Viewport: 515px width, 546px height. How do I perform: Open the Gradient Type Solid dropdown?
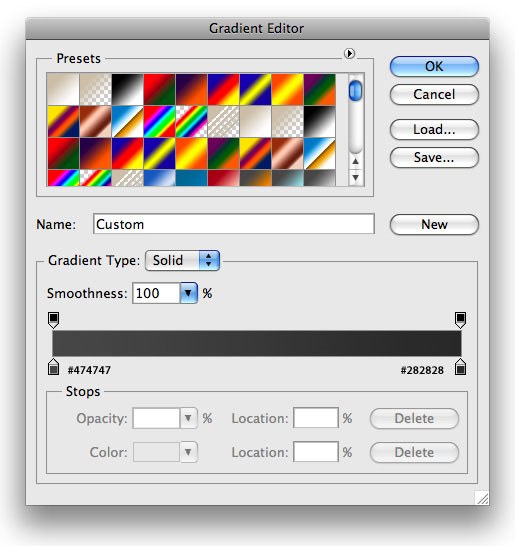pos(182,260)
